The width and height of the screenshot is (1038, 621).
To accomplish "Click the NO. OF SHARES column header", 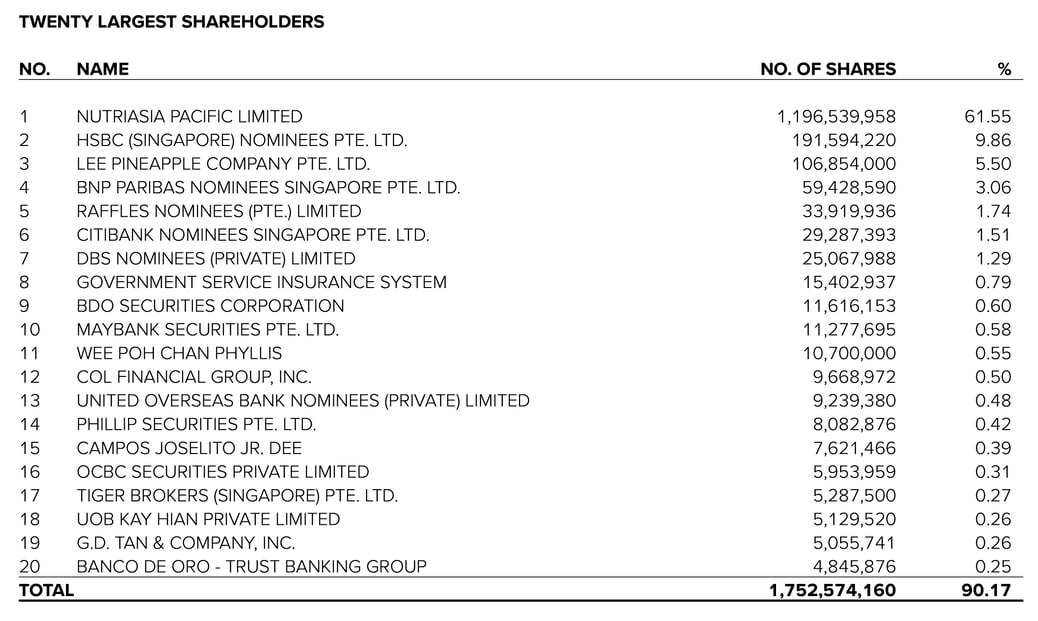I will click(828, 69).
